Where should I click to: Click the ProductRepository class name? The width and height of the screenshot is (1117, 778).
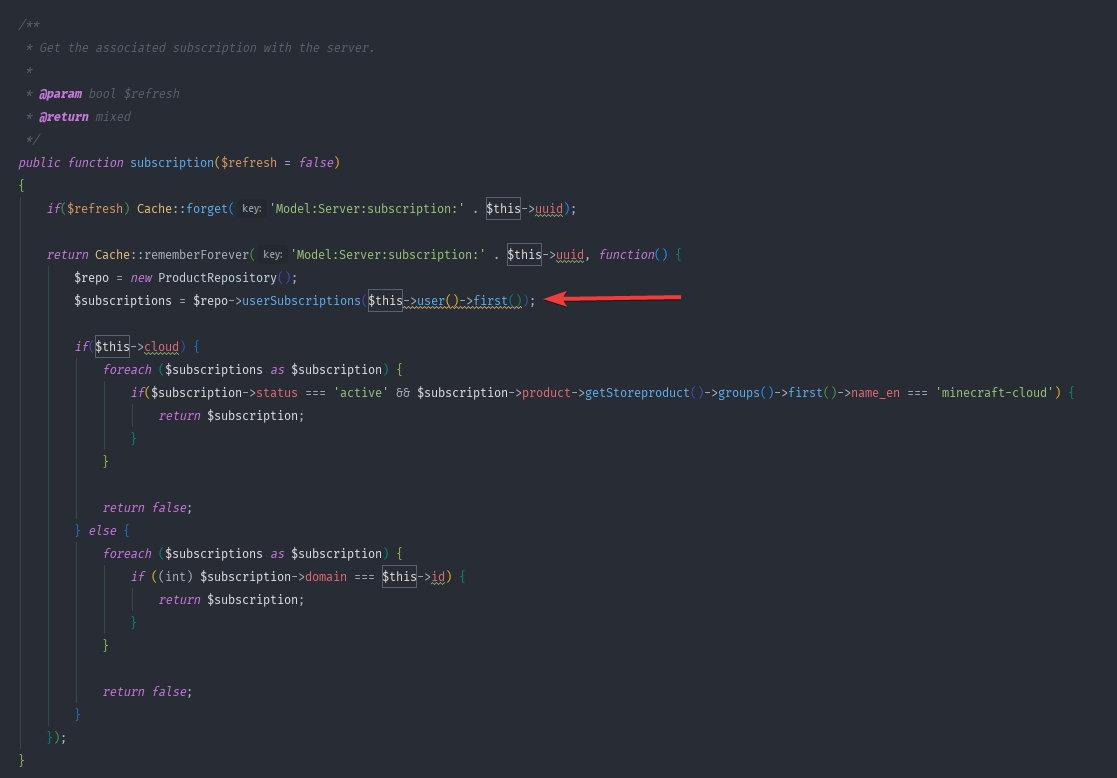[x=217, y=278]
